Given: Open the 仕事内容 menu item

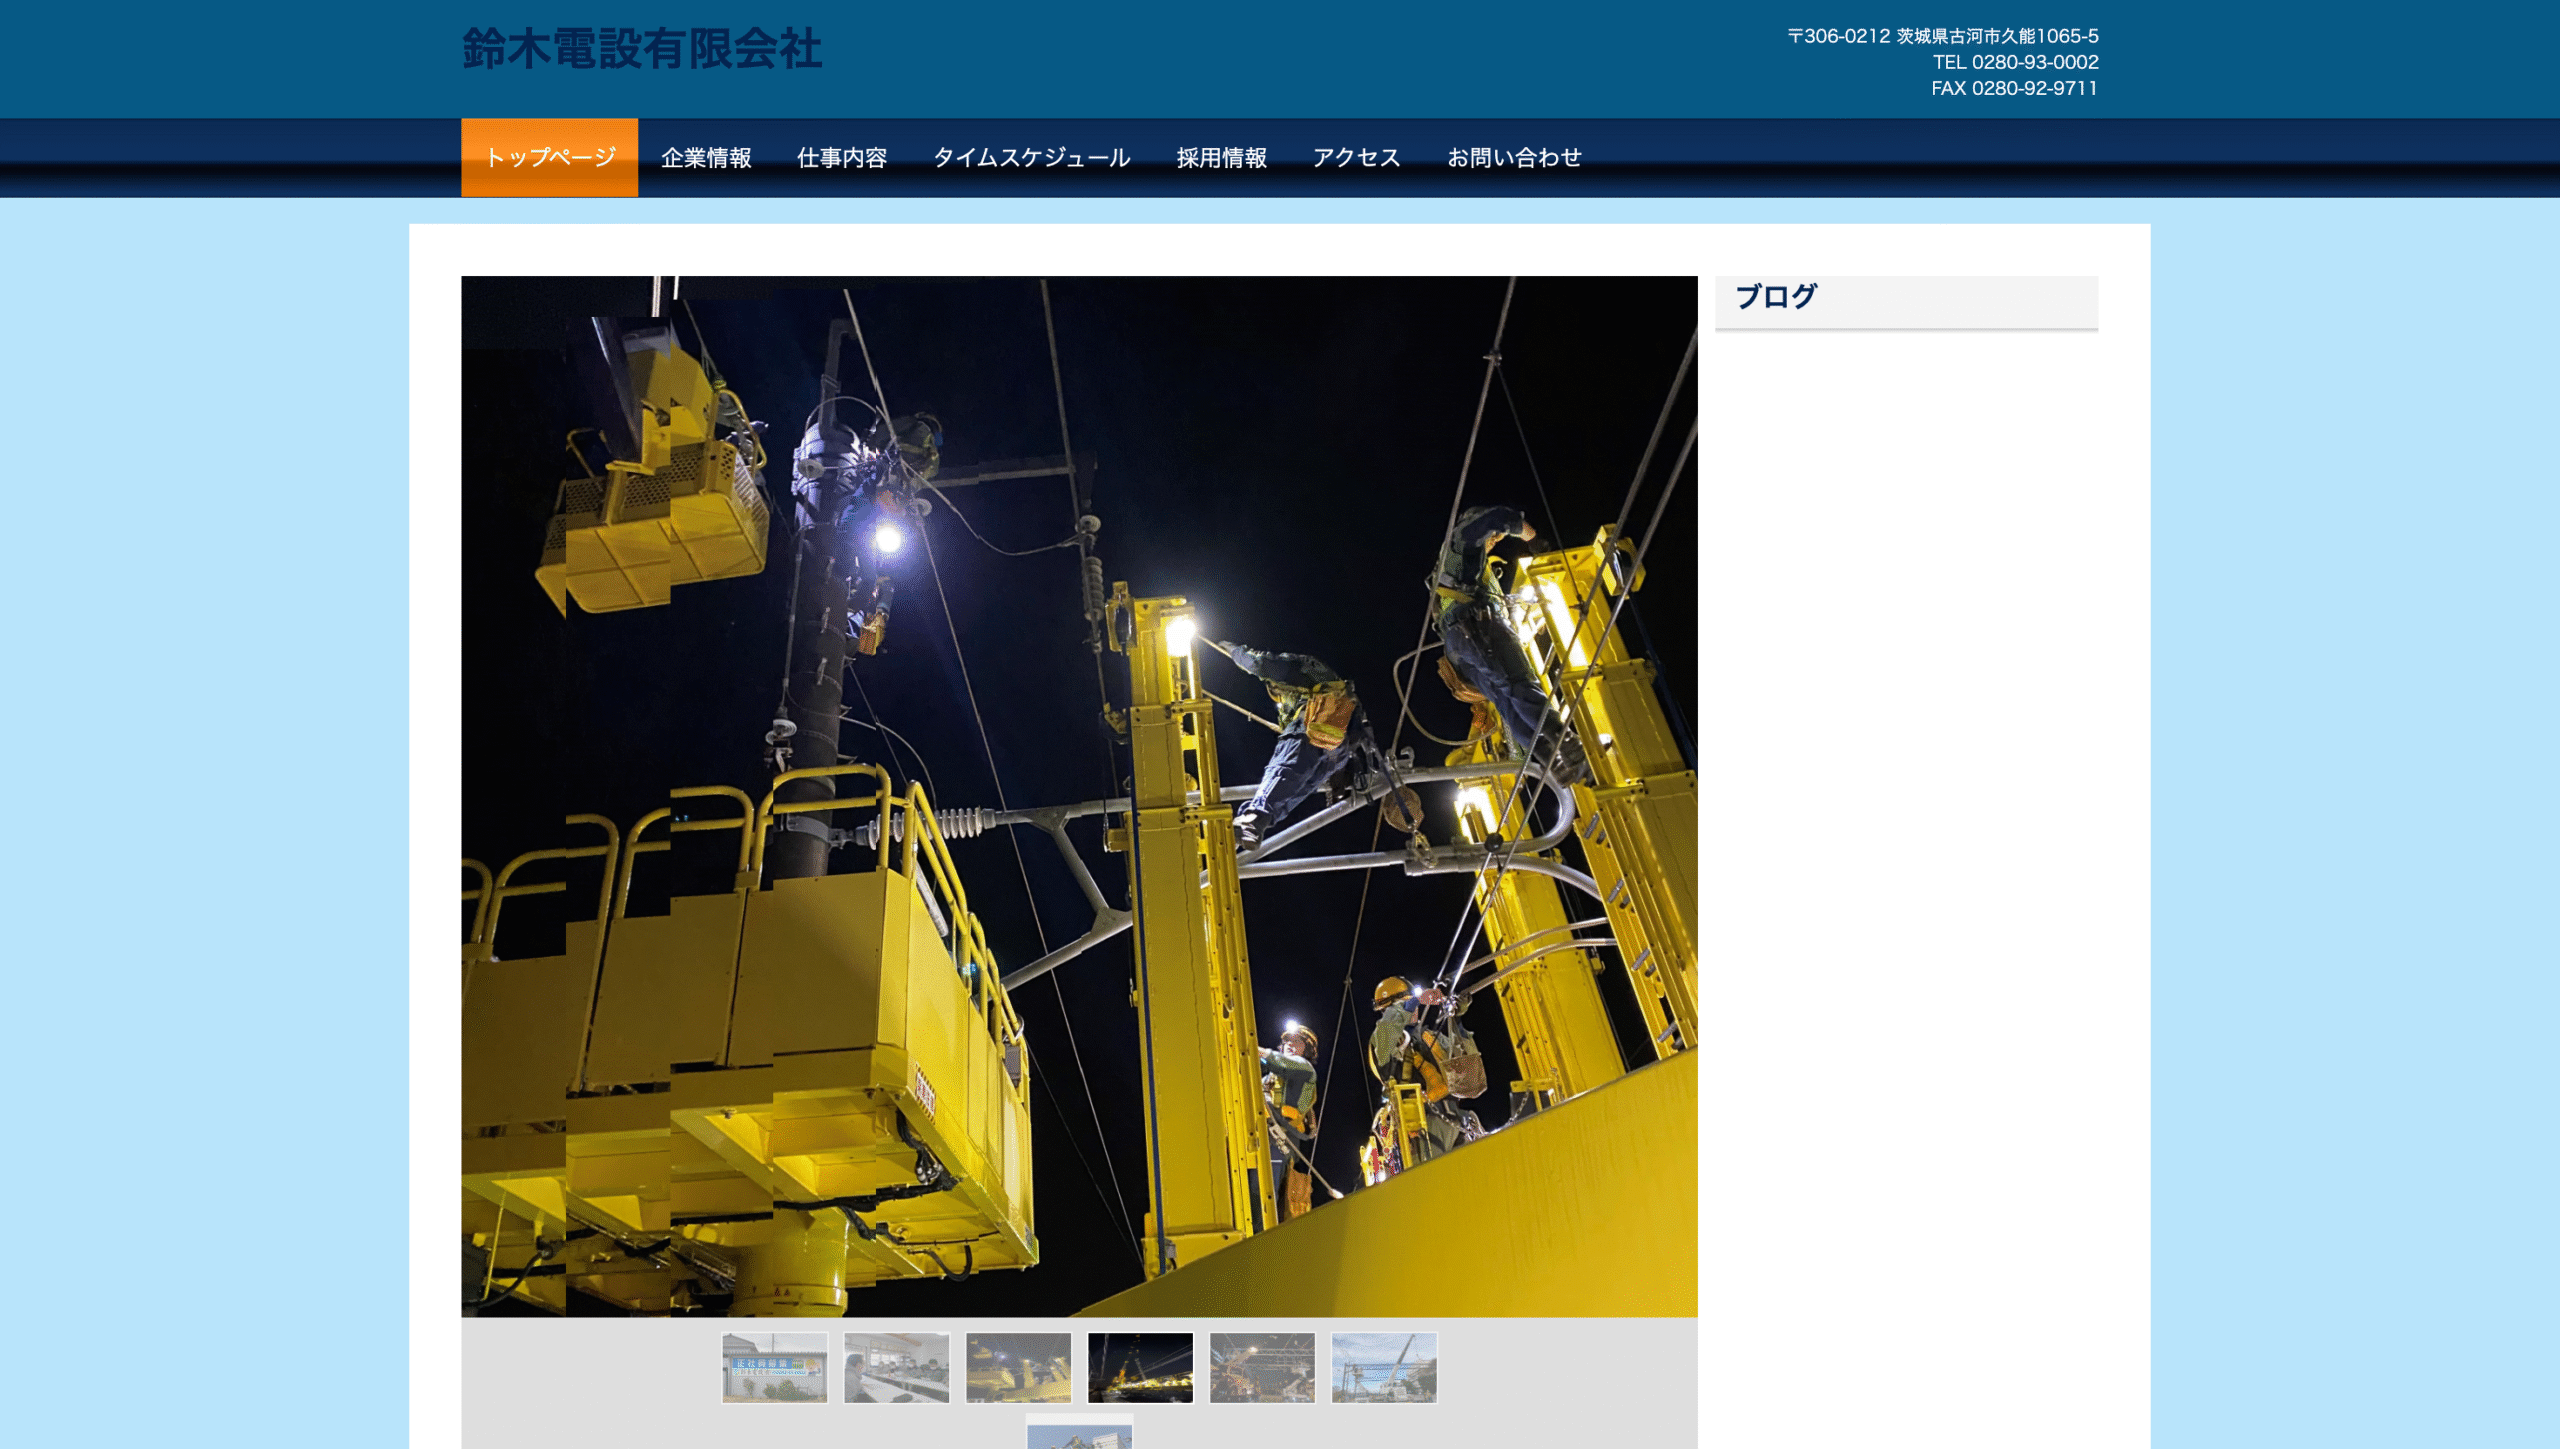Looking at the screenshot, I should [842, 158].
